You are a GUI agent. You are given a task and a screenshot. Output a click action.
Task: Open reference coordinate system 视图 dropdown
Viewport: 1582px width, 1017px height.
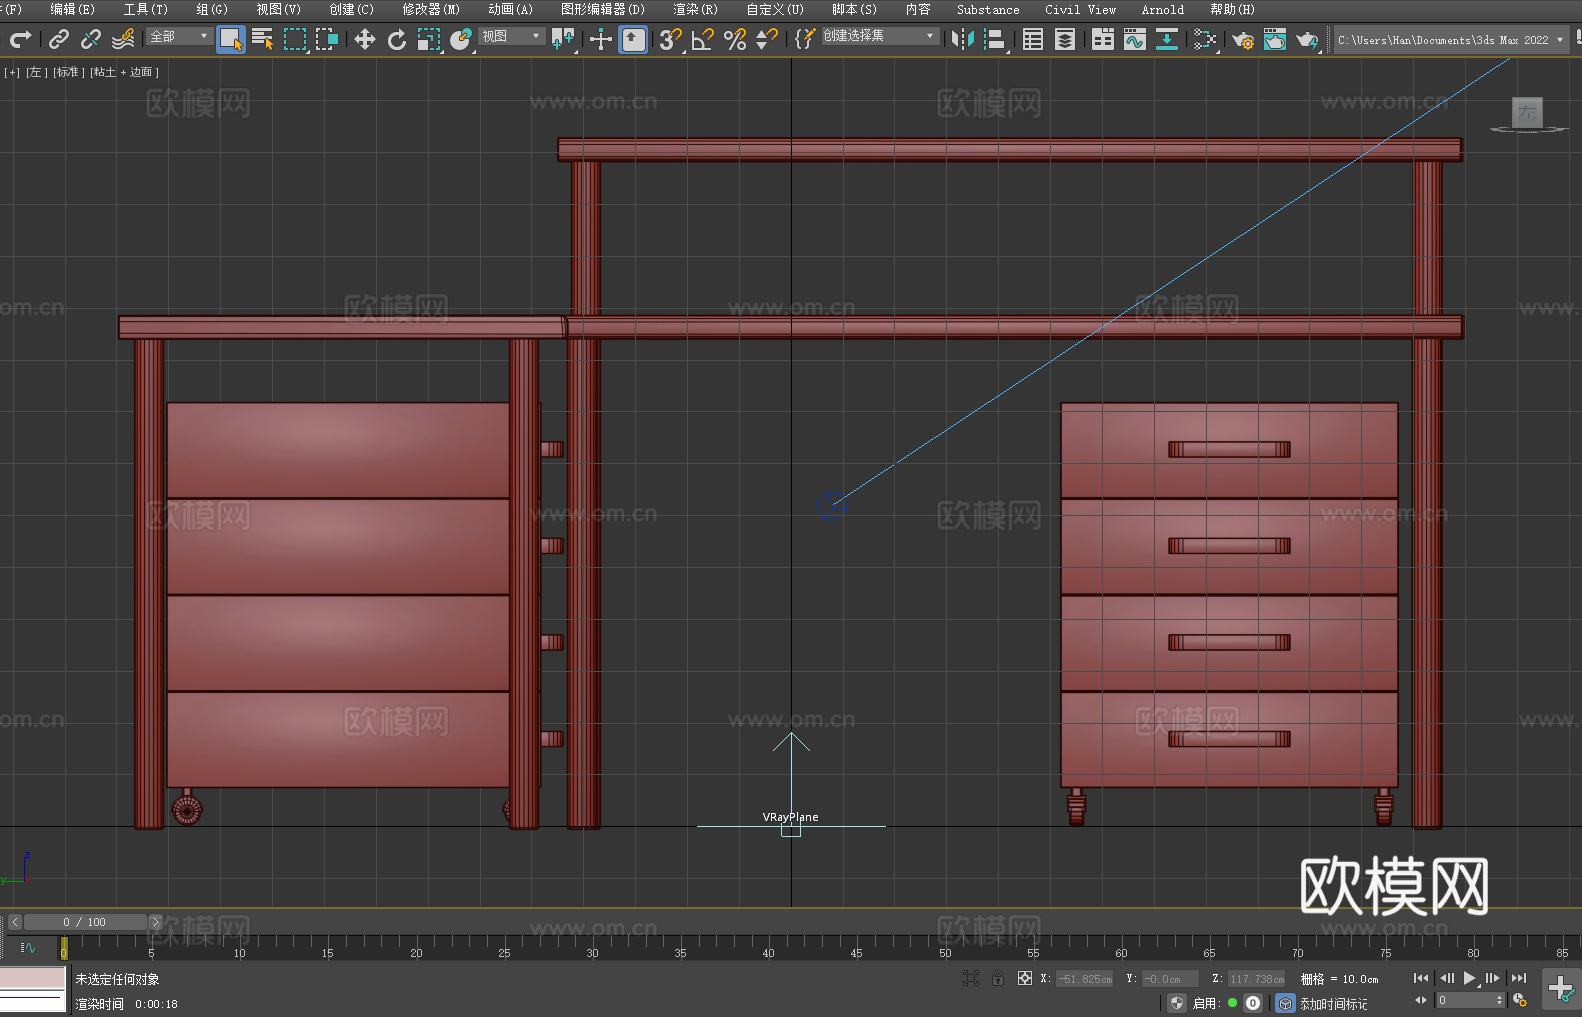511,36
